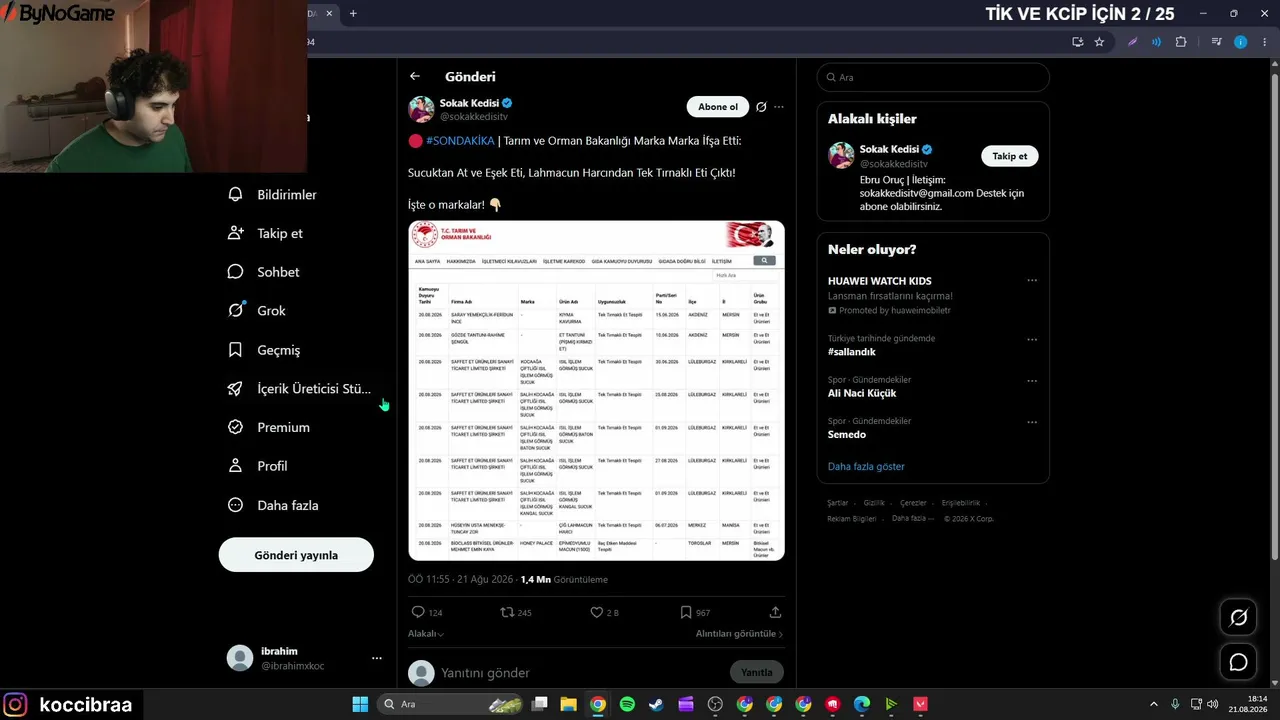Screen dimensions: 1280x720
Task: Open Takip et in the sidebar
Action: tap(265, 233)
